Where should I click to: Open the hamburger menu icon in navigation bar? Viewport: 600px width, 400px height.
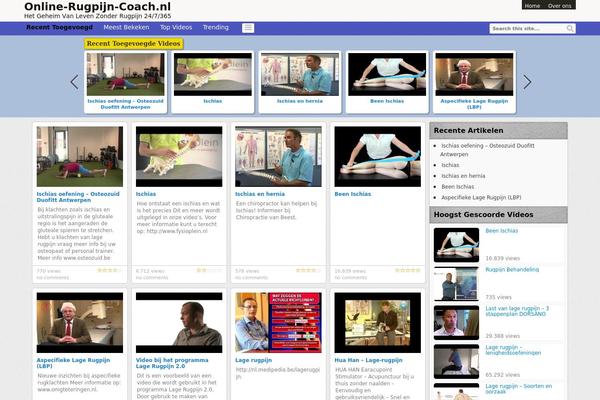(x=248, y=28)
